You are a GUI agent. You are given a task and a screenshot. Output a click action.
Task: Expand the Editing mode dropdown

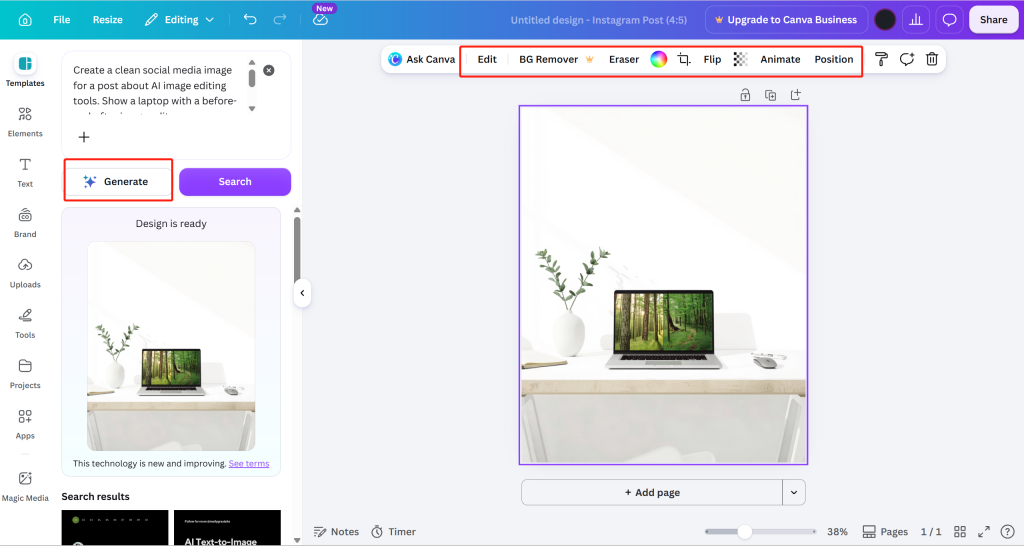pos(180,20)
